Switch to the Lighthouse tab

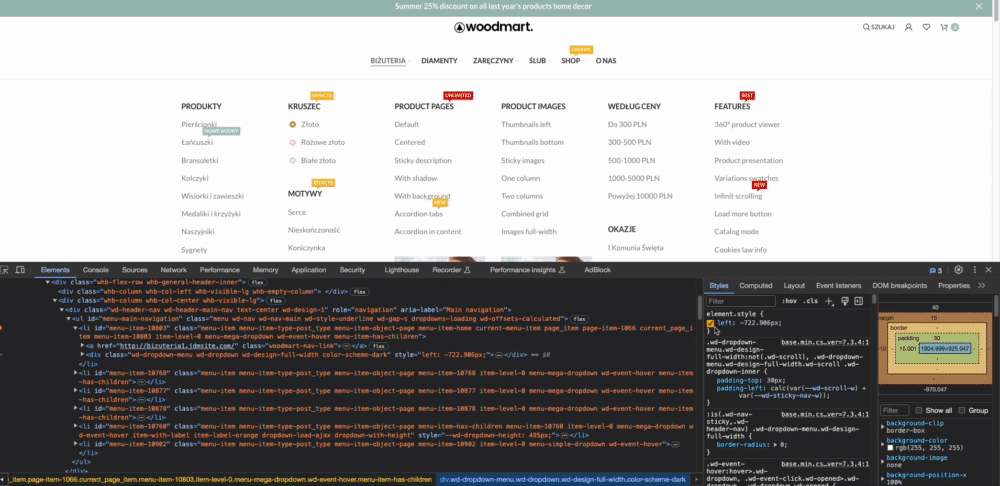402,270
